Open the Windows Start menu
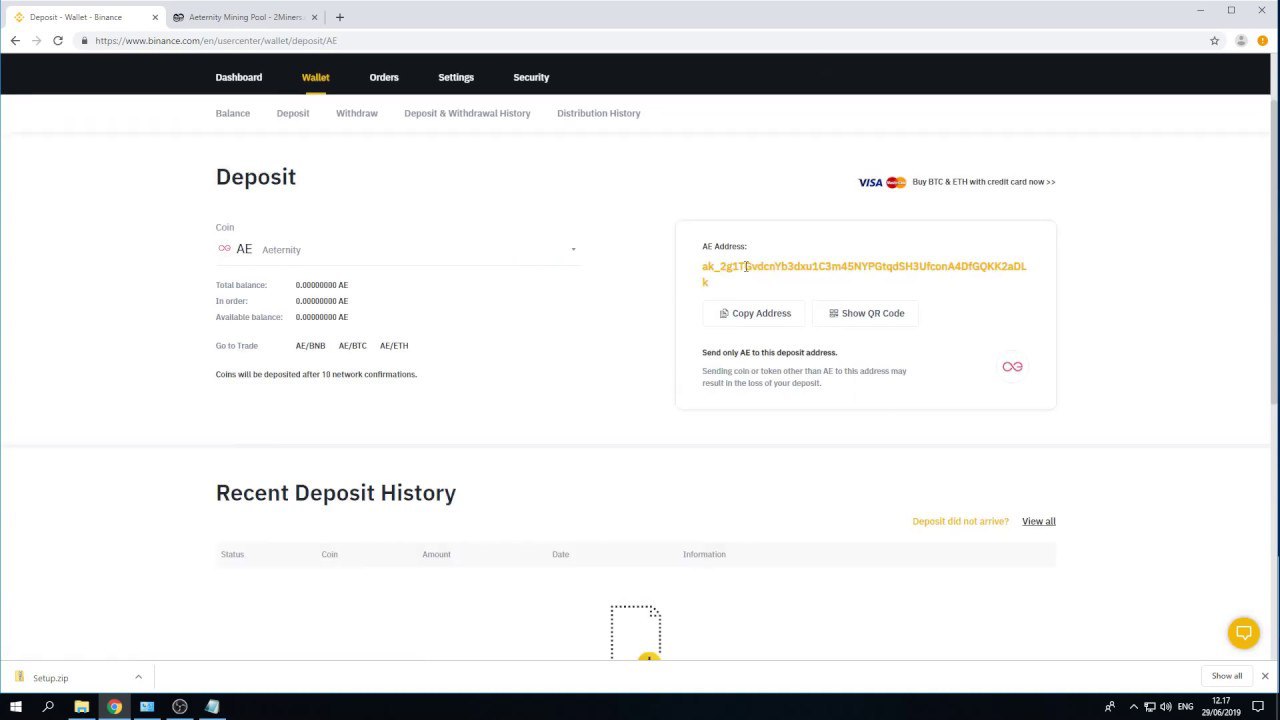 (16, 707)
